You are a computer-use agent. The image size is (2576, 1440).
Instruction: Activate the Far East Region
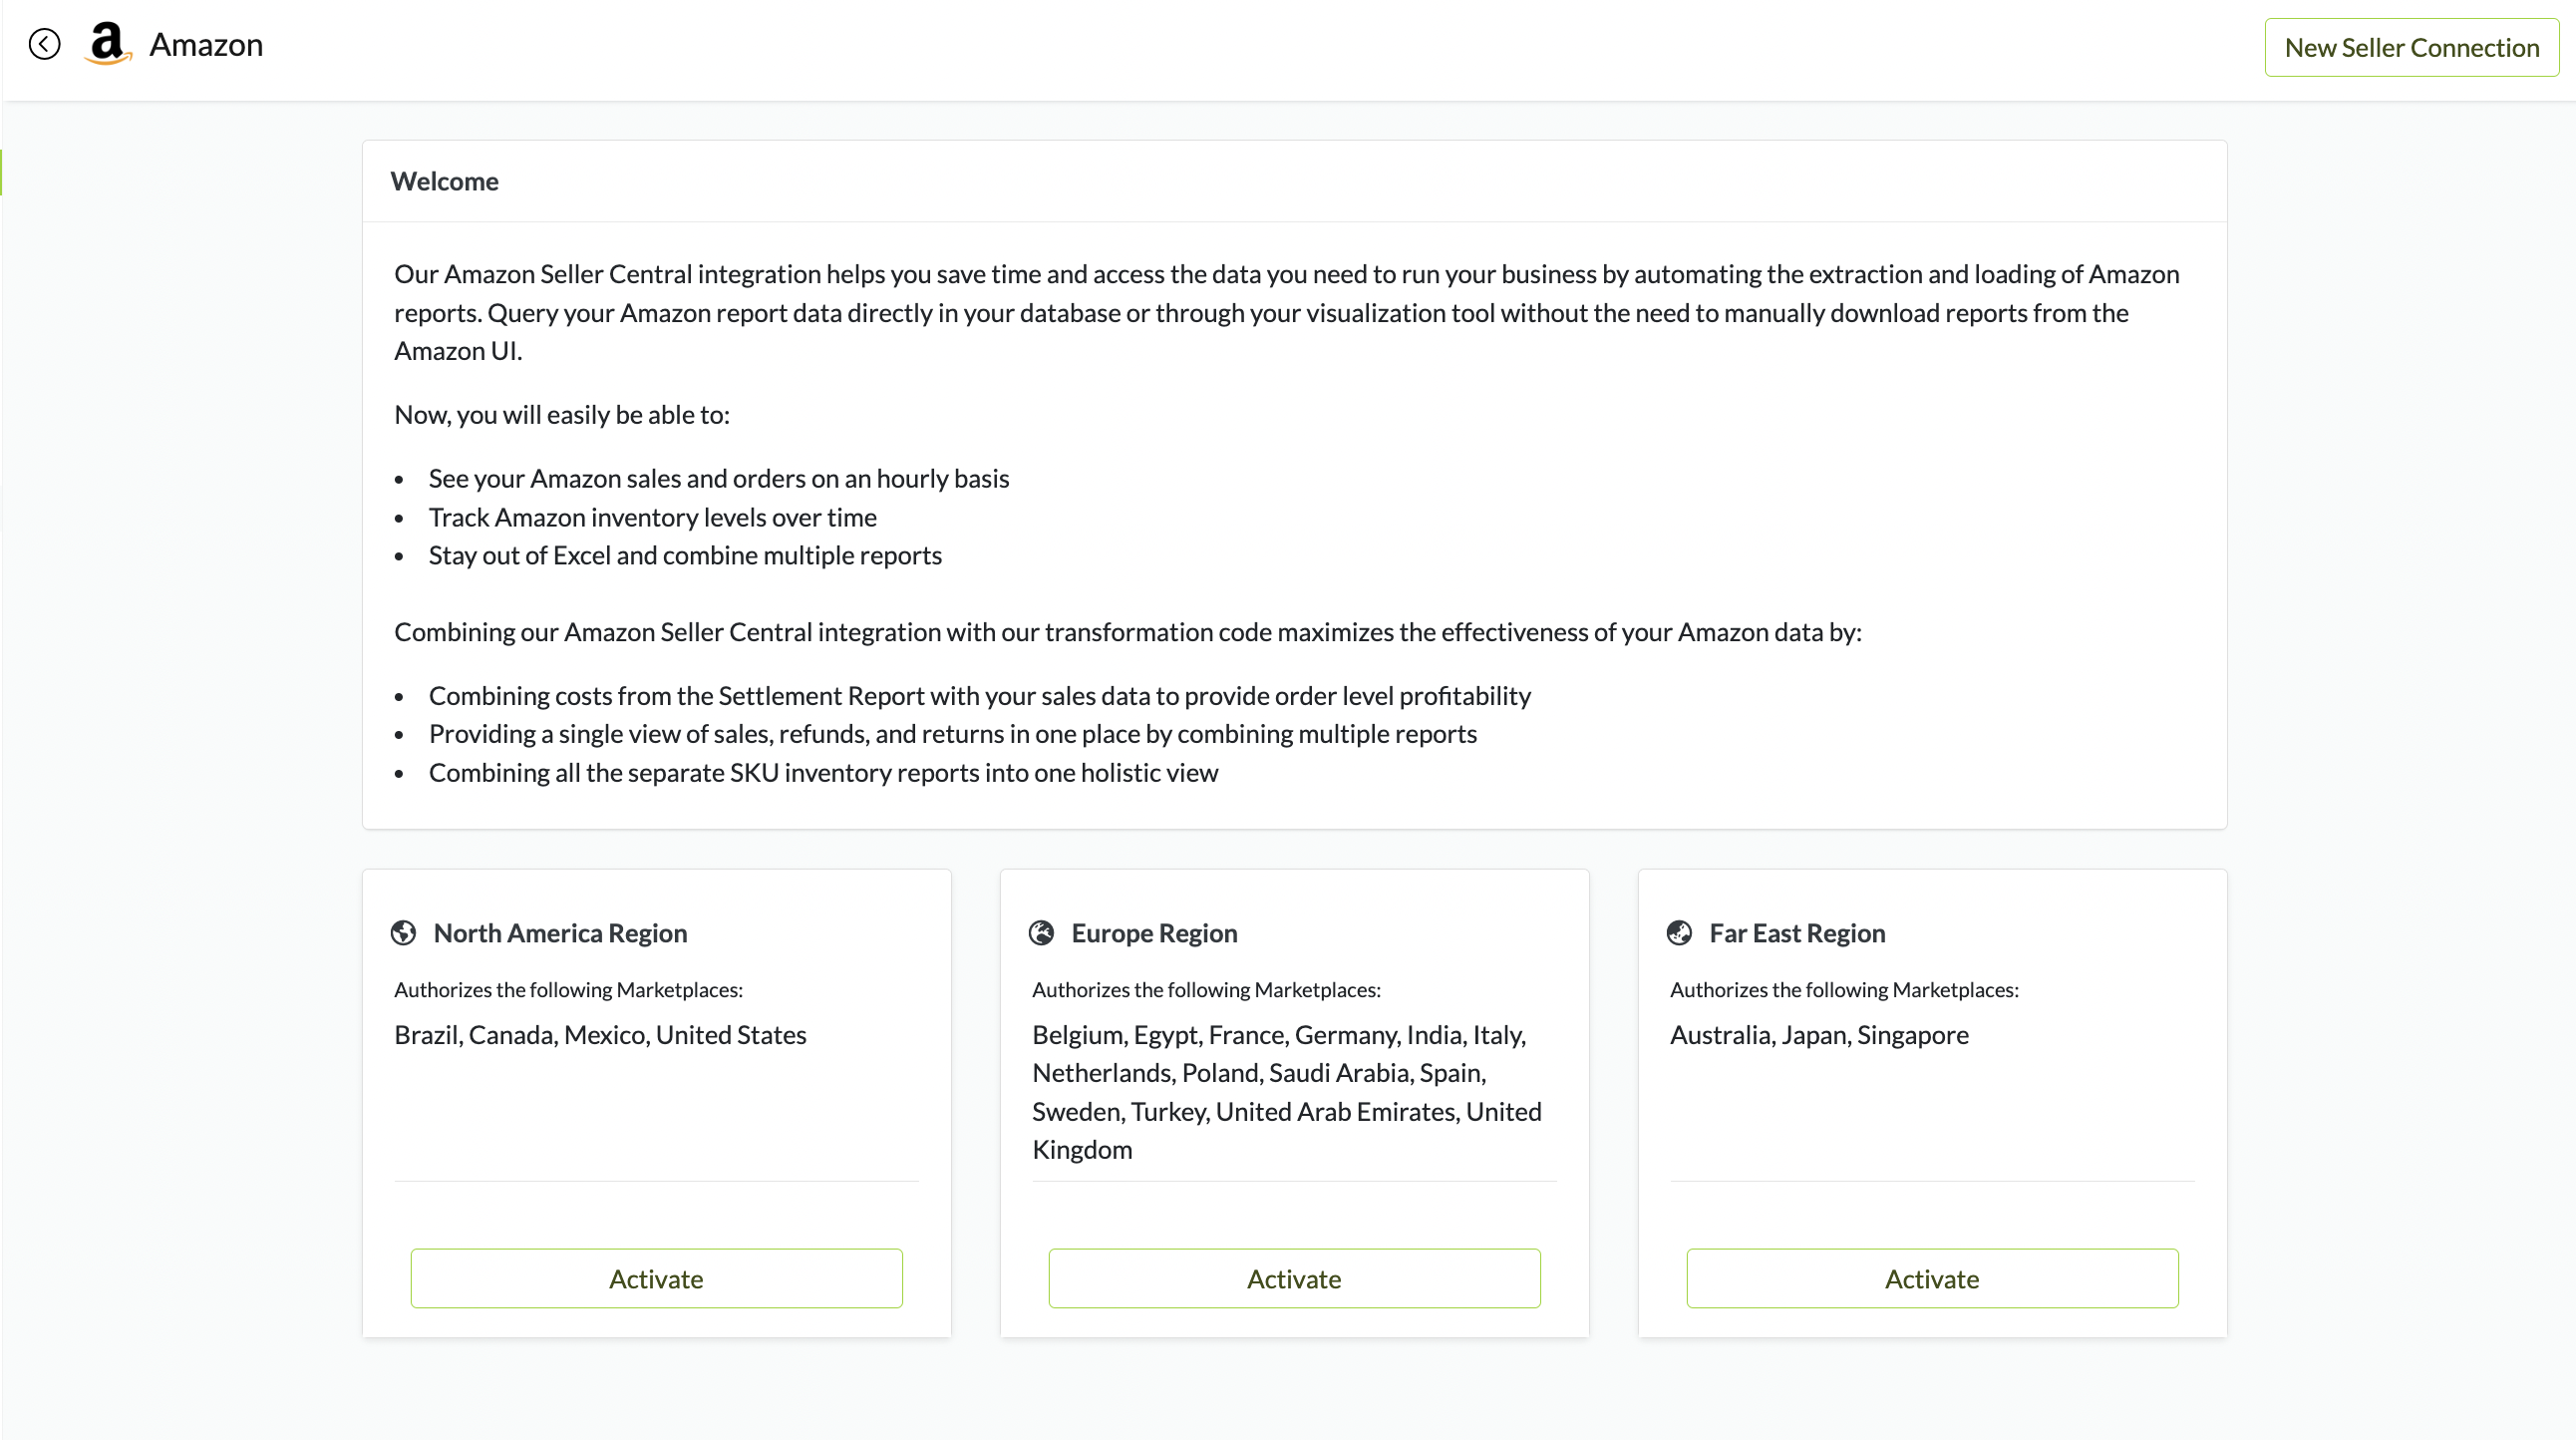pyautogui.click(x=1932, y=1278)
